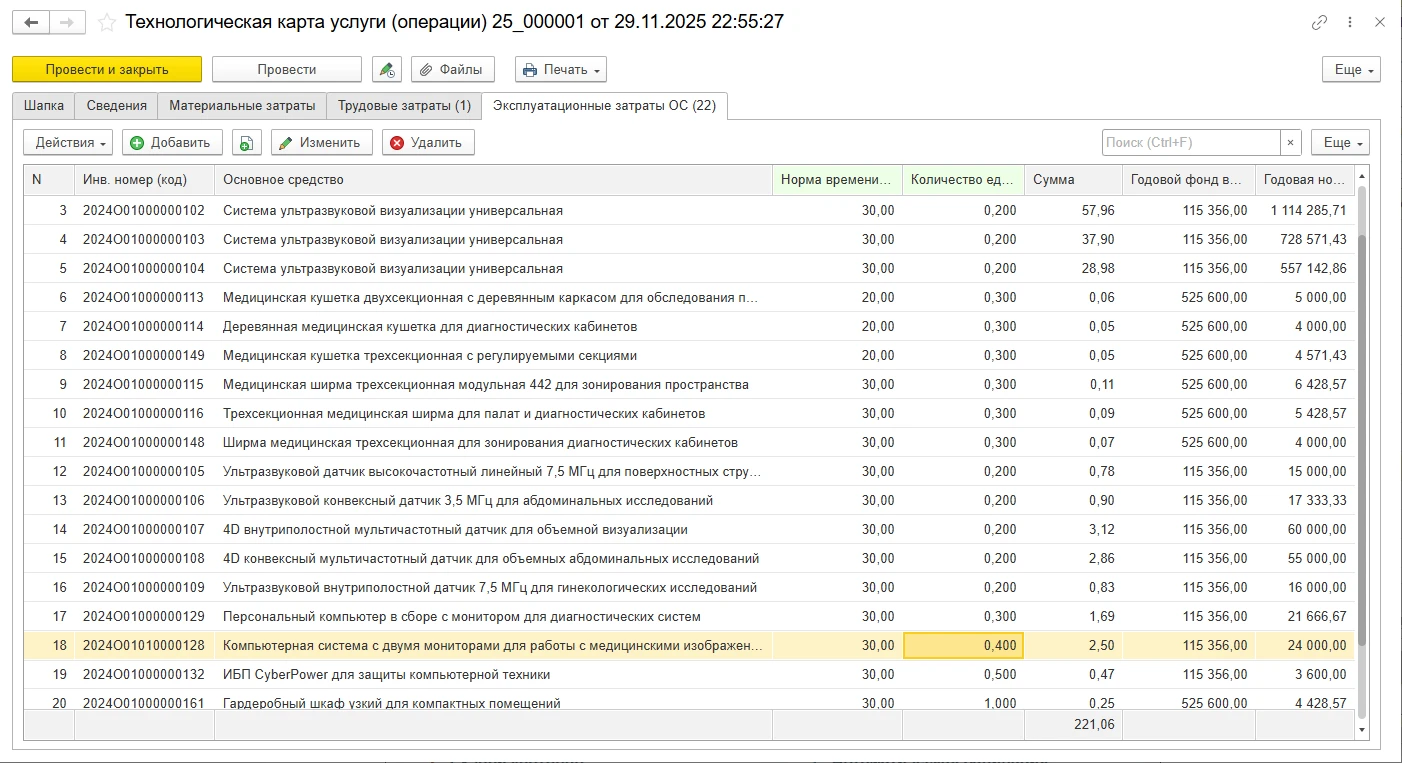Post and close with Провести и закрыть

pyautogui.click(x=107, y=69)
